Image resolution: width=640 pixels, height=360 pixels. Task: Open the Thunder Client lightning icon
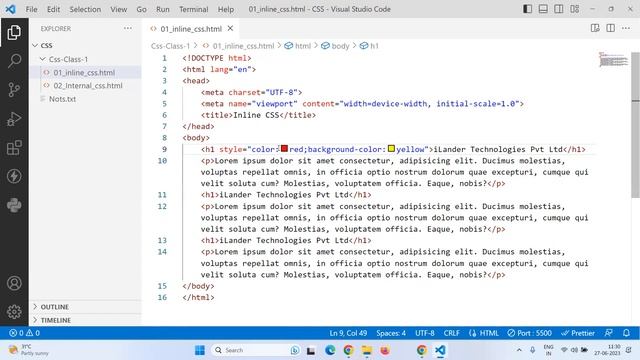(x=14, y=176)
